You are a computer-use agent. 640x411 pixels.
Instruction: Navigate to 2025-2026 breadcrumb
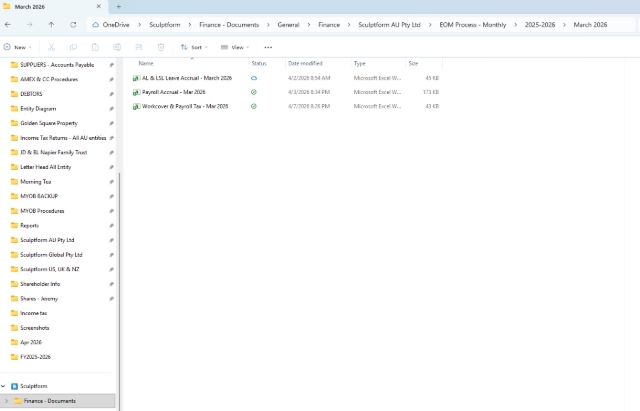[540, 25]
